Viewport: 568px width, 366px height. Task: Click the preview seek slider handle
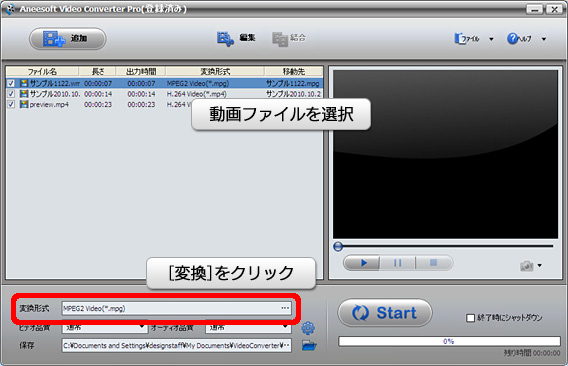coord(338,247)
